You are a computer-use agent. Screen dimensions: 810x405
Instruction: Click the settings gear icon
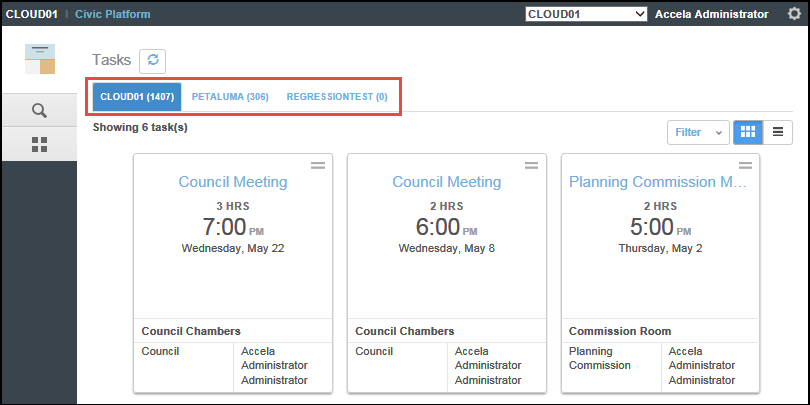pos(794,14)
